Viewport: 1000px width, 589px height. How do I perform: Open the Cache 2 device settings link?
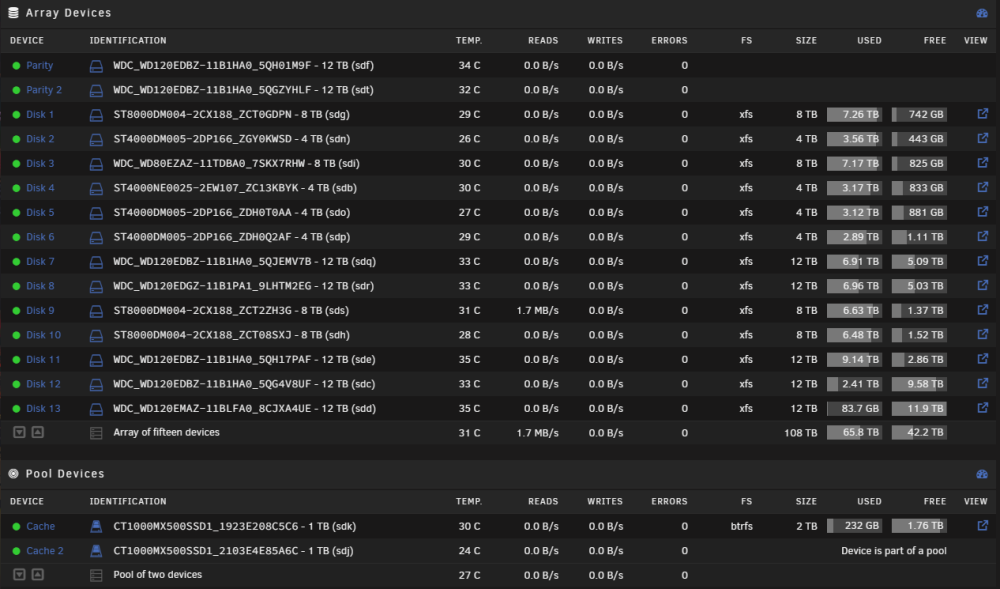pyautogui.click(x=45, y=551)
